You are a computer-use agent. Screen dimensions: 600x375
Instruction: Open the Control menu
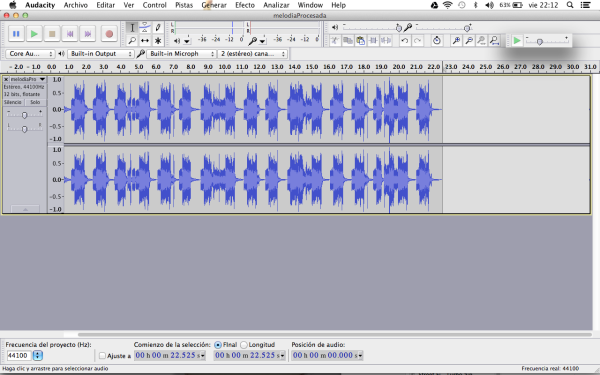pyautogui.click(x=155, y=5)
